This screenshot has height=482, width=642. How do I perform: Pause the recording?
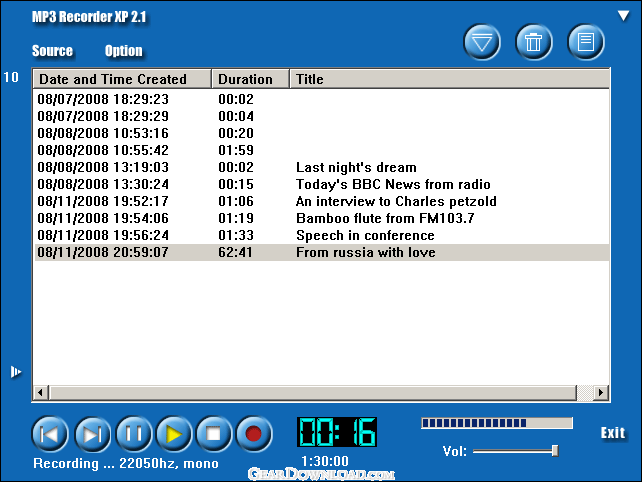133,434
